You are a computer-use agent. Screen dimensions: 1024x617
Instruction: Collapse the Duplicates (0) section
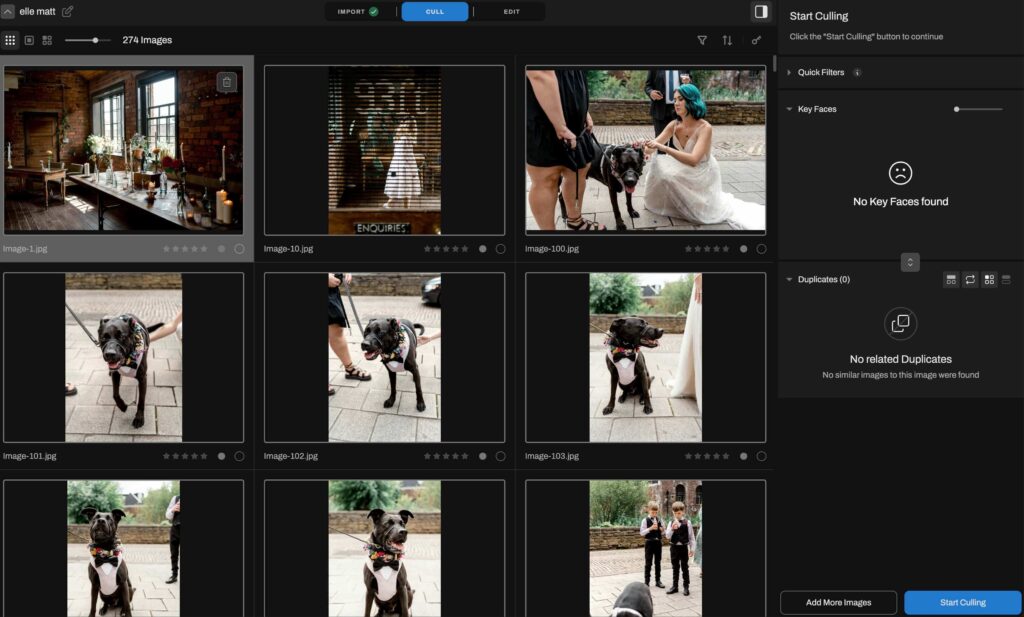coord(789,279)
